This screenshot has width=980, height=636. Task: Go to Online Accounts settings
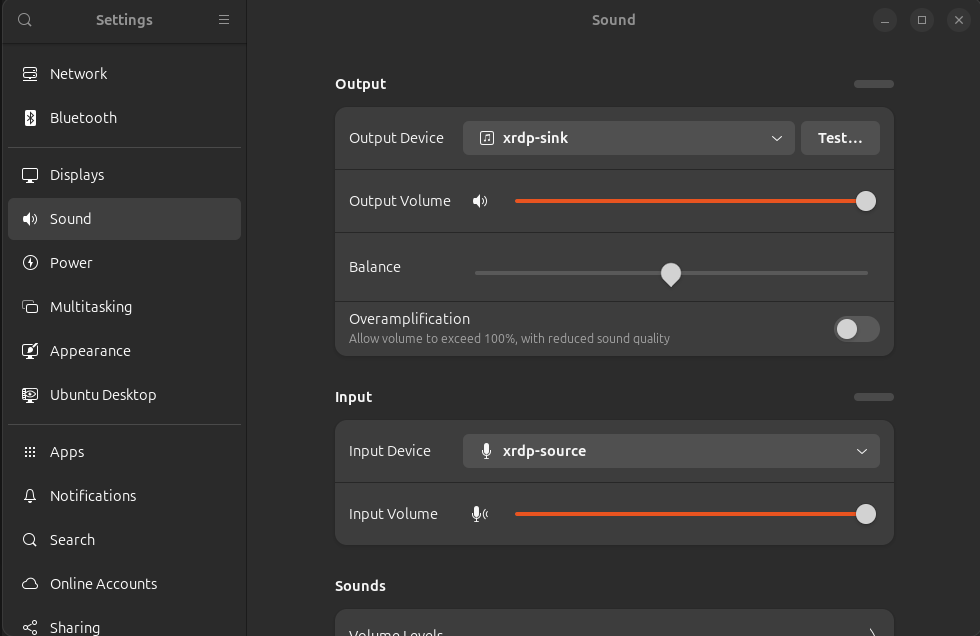click(x=124, y=584)
